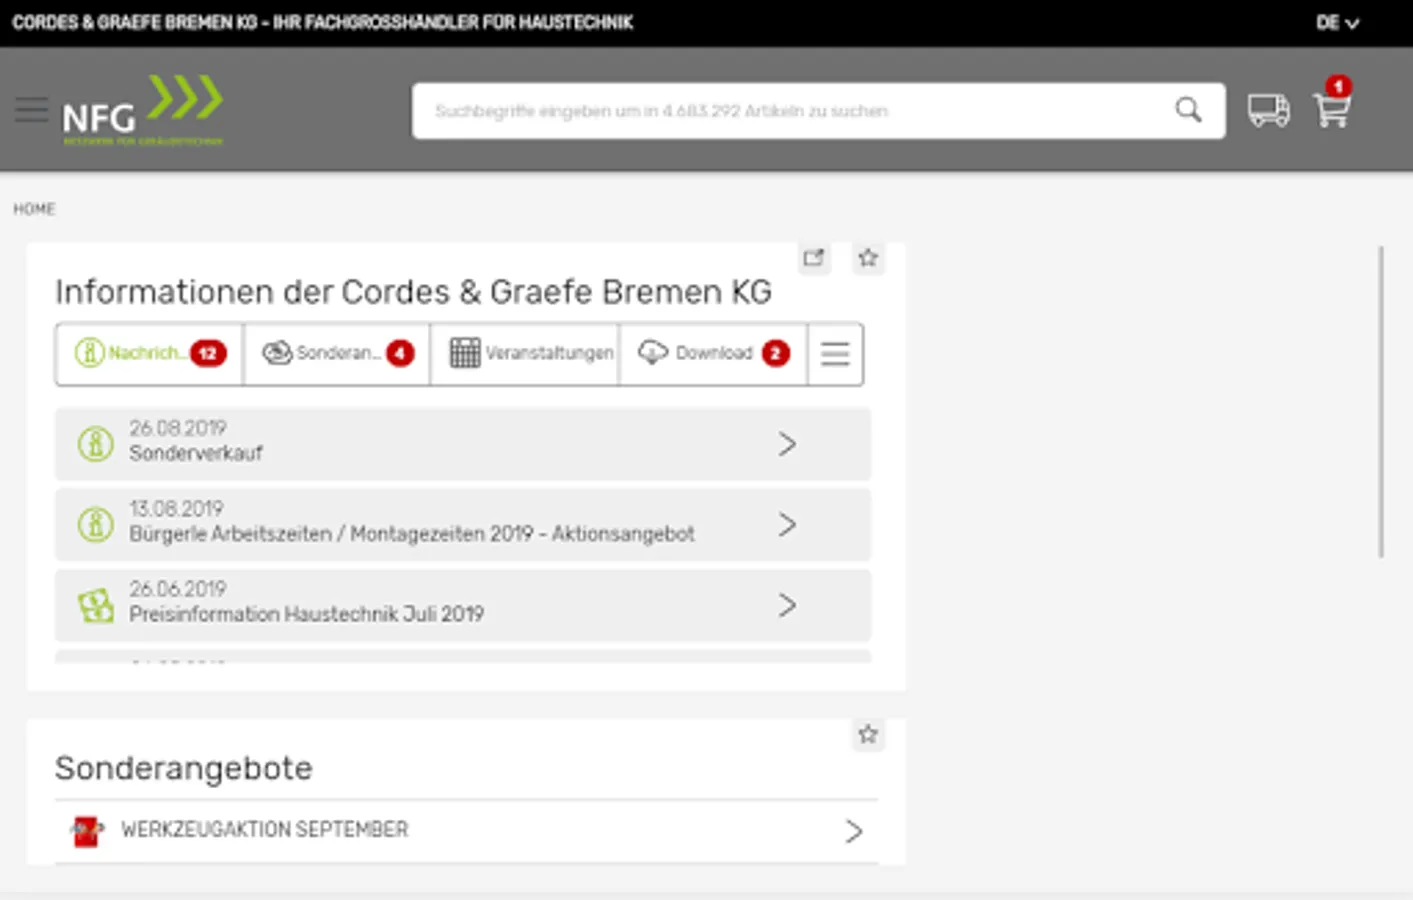Click the Informationen der Cordes & Graefe heading

(413, 292)
